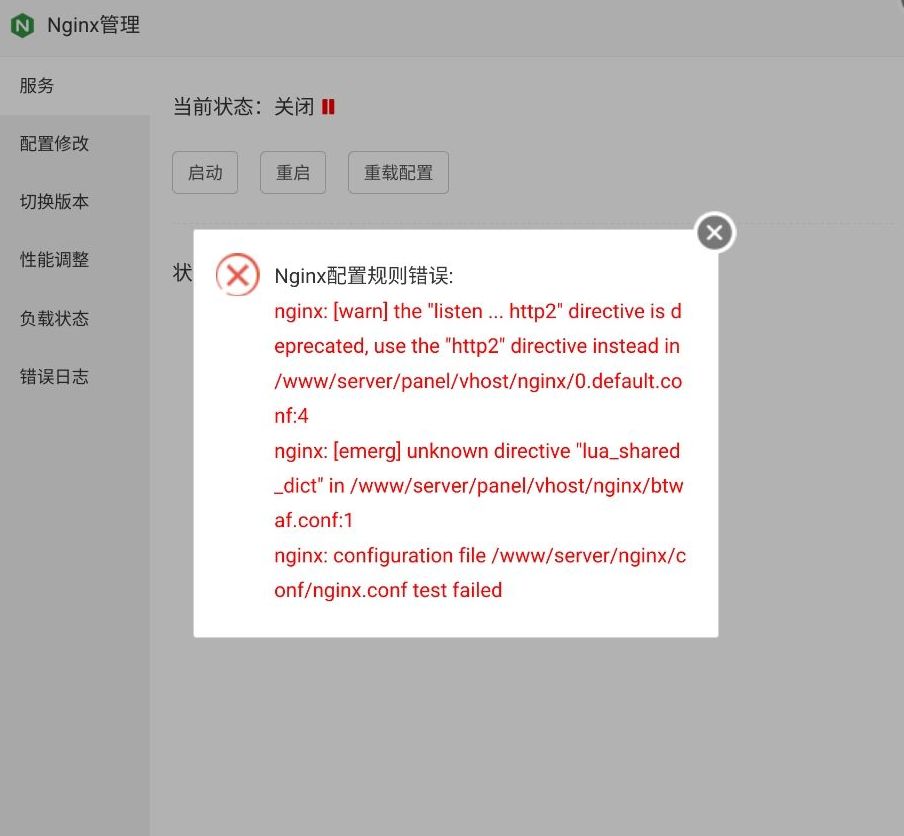The width and height of the screenshot is (904, 836).
Task: Click the 启动 button to start Nginx
Action: point(205,172)
